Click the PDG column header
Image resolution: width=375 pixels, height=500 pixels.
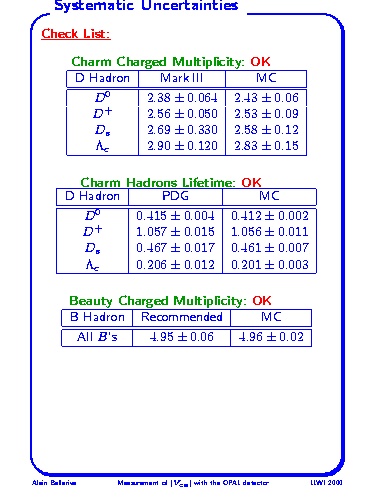pos(175,196)
